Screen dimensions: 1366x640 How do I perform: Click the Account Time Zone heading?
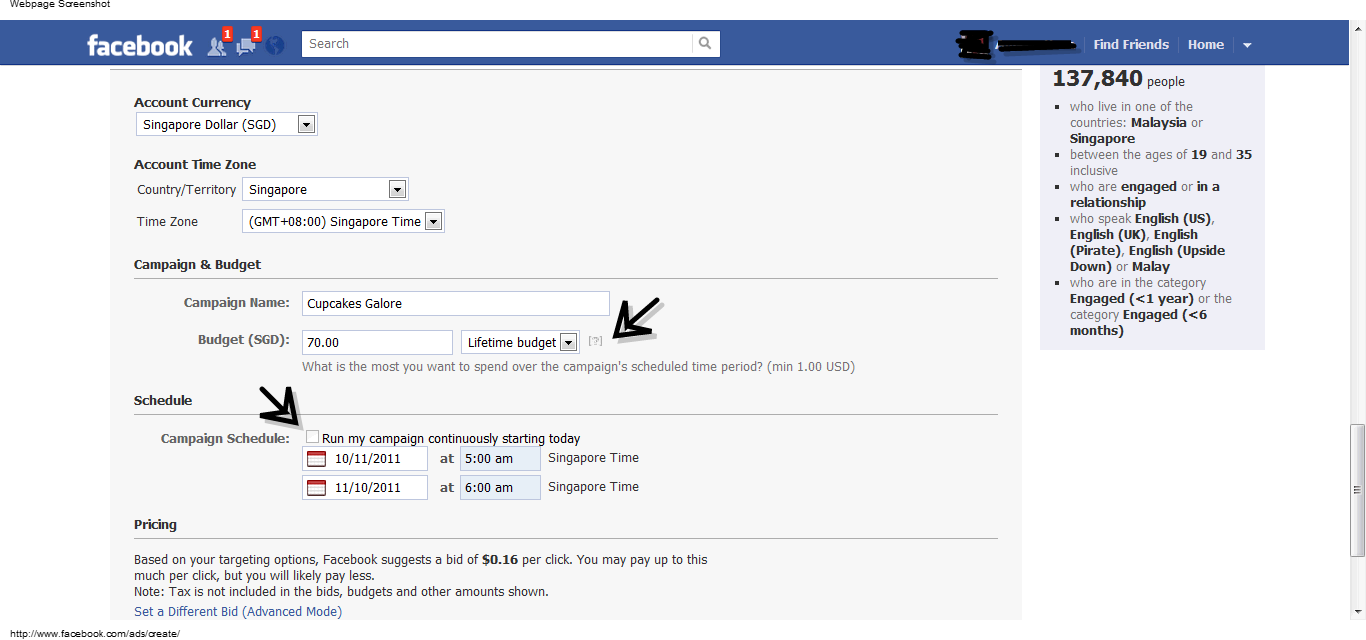click(195, 165)
